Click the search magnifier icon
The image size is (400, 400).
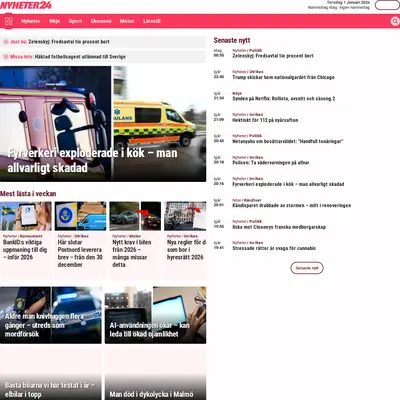pyautogui.click(x=395, y=22)
